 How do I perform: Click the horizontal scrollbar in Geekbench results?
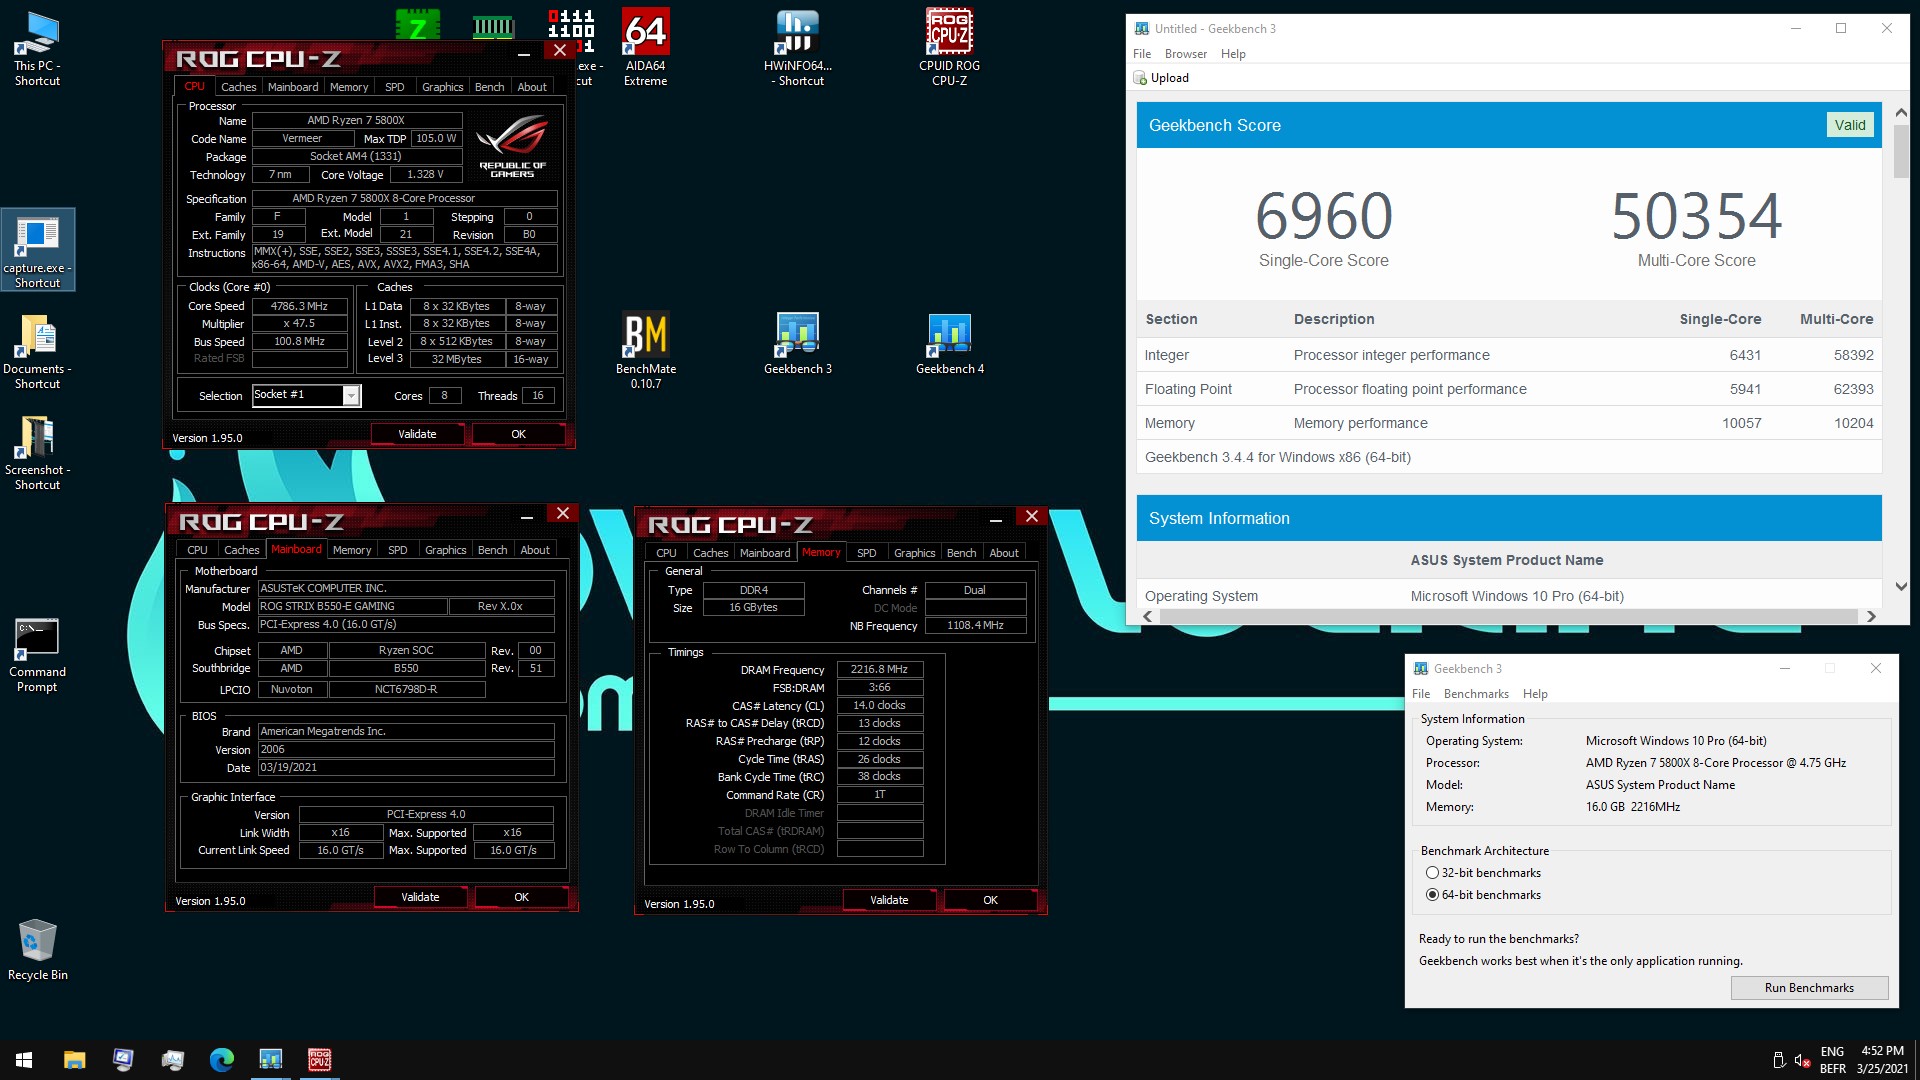tap(1508, 616)
